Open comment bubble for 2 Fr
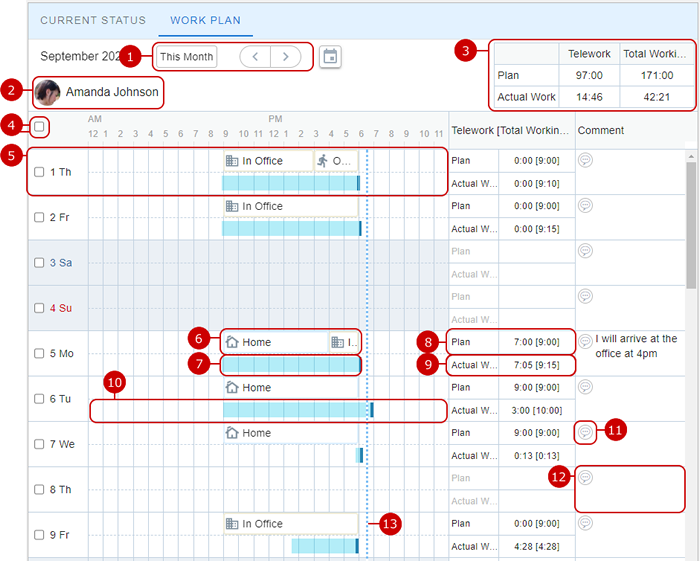The image size is (700, 561). point(585,205)
